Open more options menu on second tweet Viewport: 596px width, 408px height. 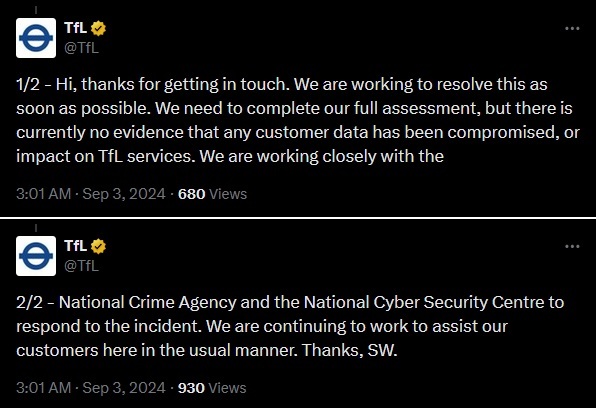(x=572, y=246)
